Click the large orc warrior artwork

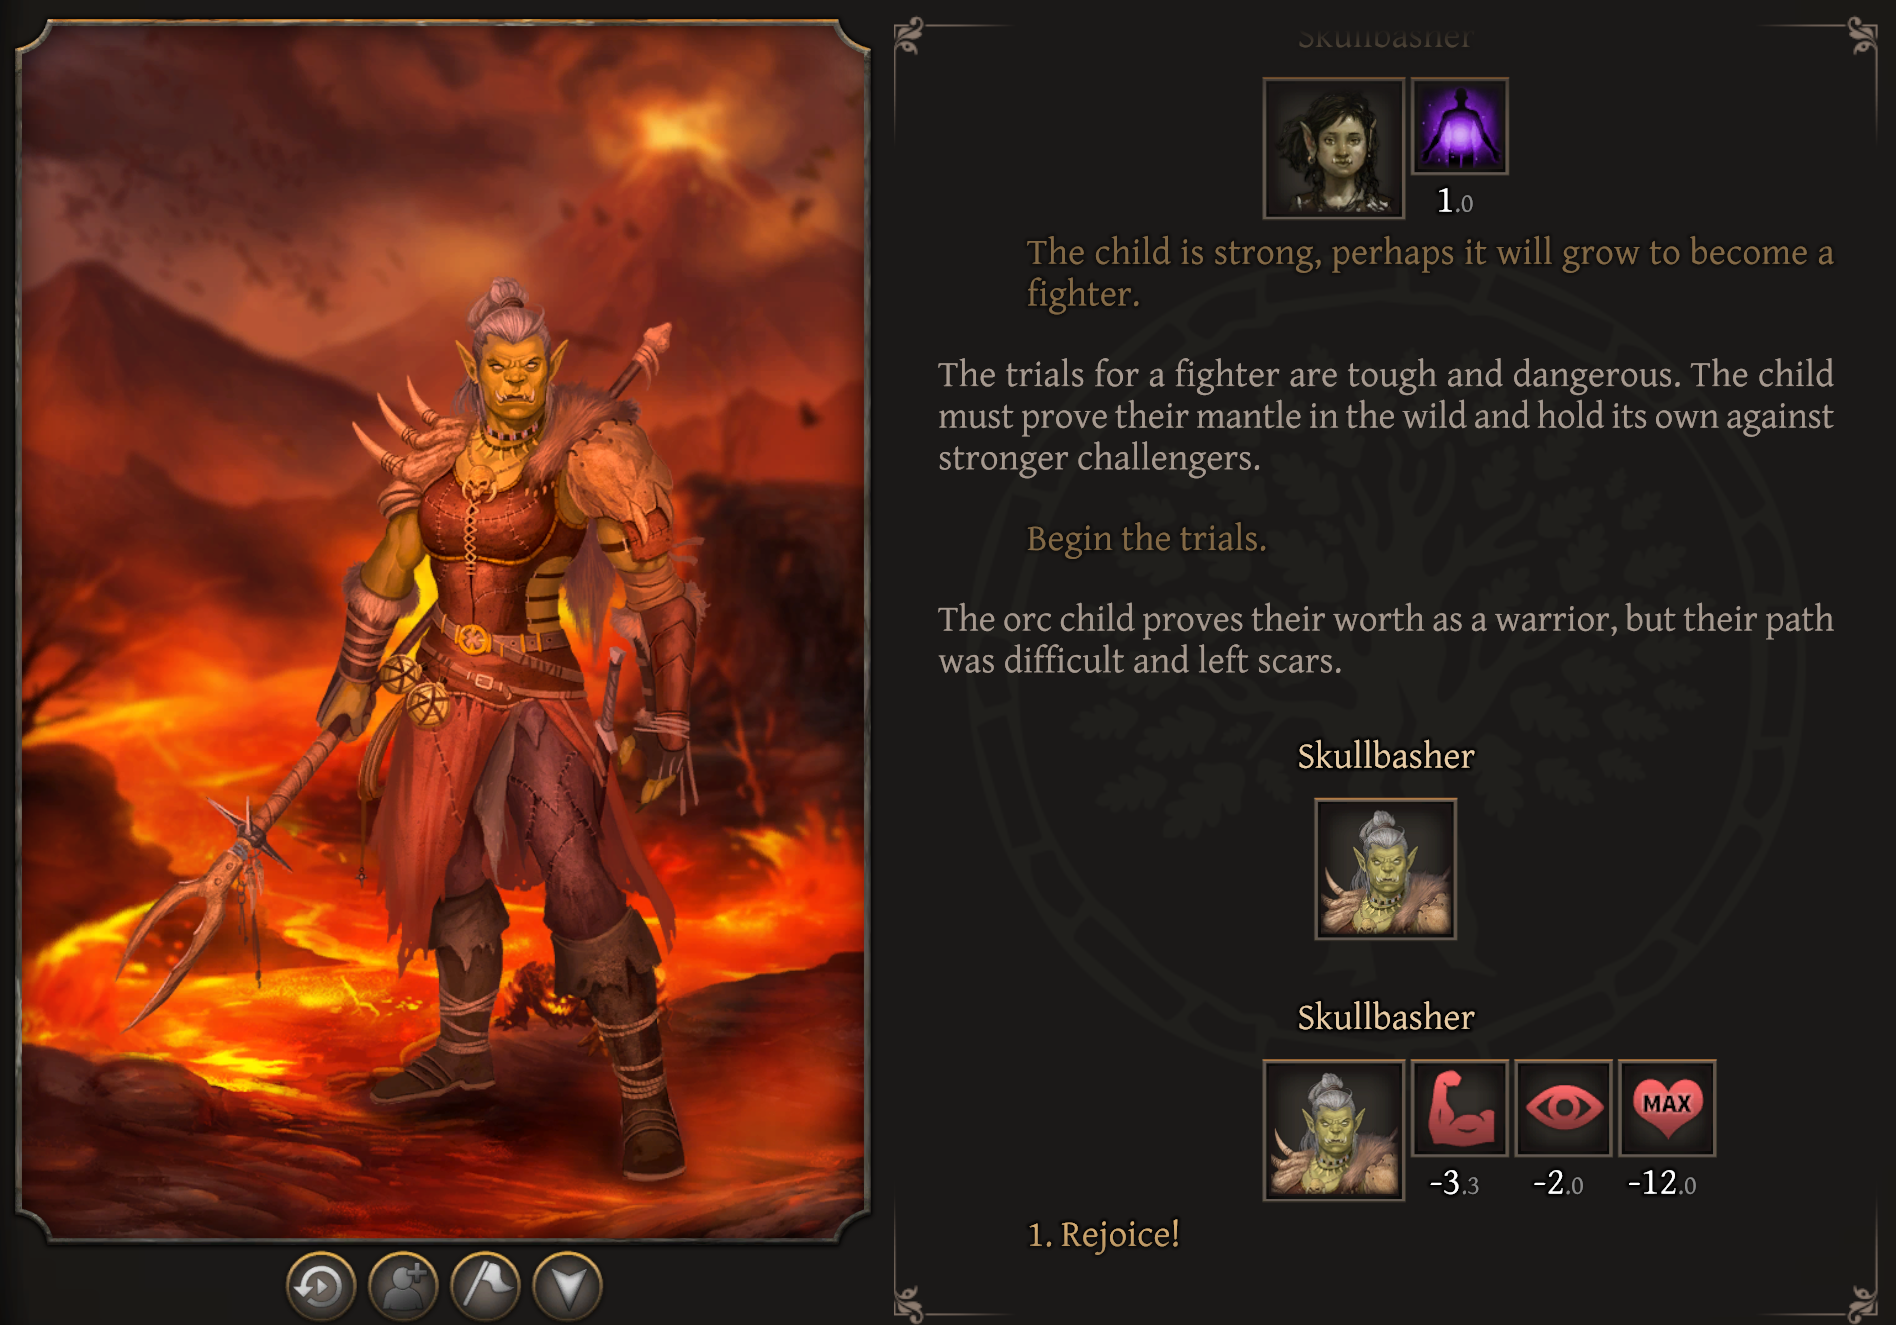[x=443, y=630]
